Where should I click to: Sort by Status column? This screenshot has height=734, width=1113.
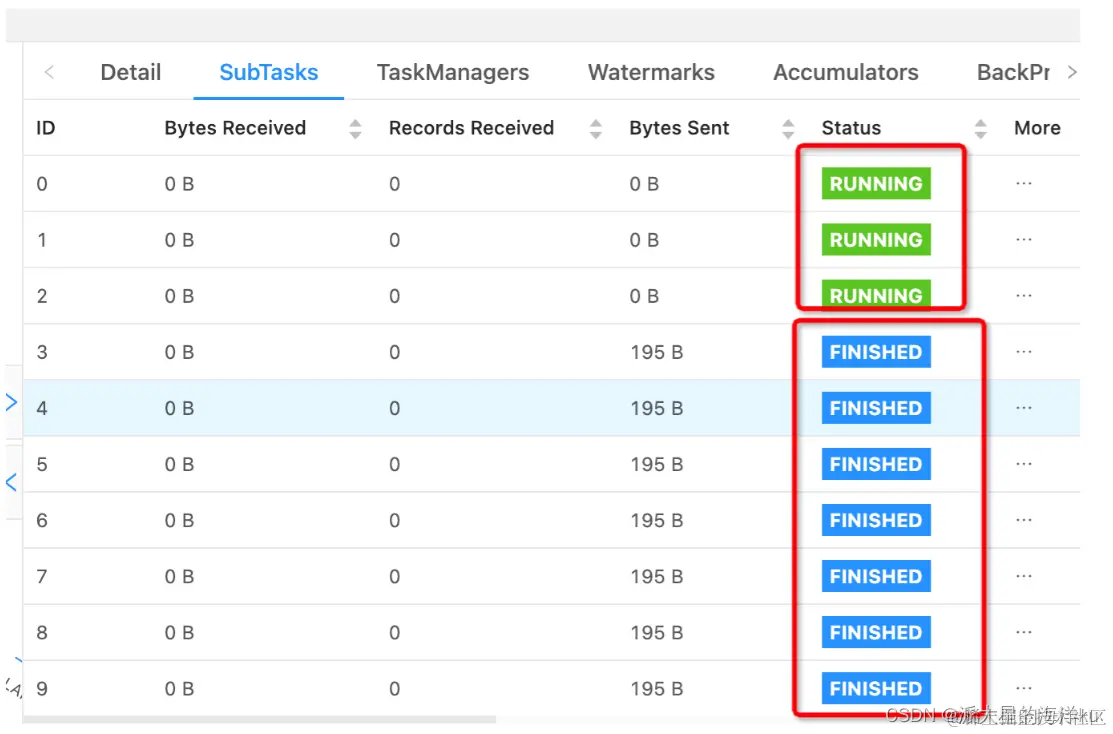coord(980,128)
